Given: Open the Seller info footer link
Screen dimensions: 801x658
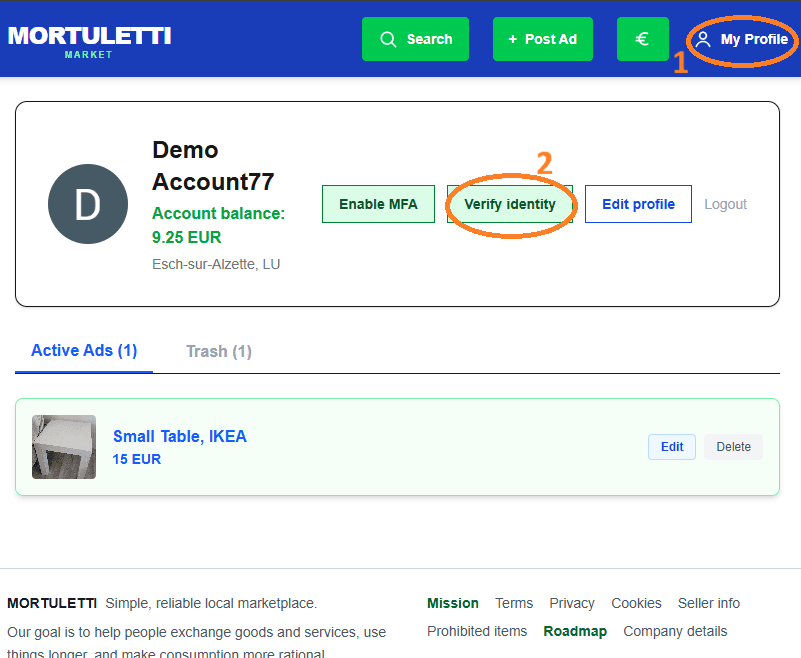Looking at the screenshot, I should pyautogui.click(x=709, y=603).
